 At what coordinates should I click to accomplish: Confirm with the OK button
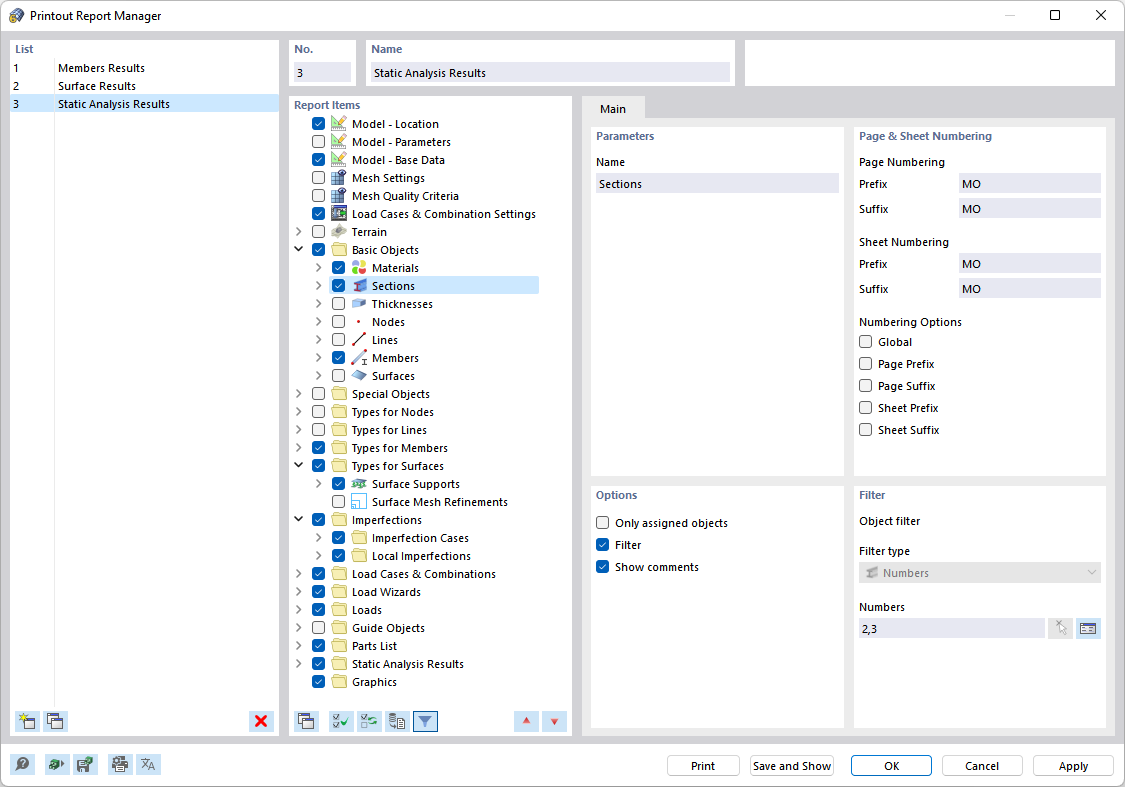891,765
